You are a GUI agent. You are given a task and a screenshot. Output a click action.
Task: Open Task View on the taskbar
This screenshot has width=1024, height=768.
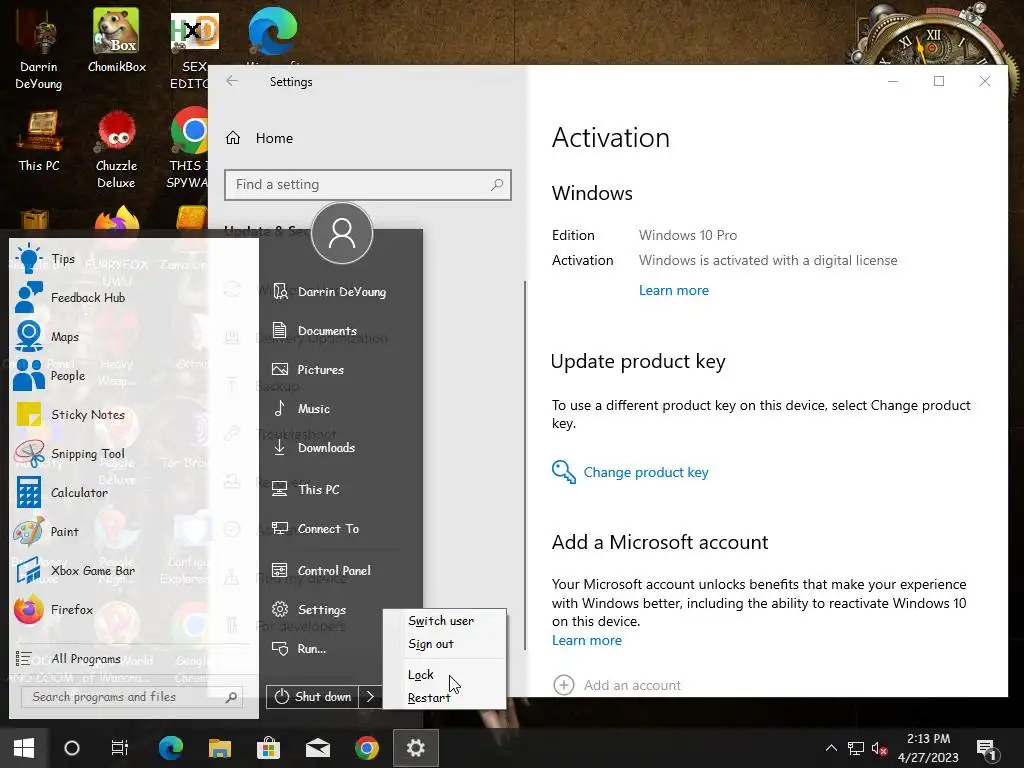tap(120, 748)
